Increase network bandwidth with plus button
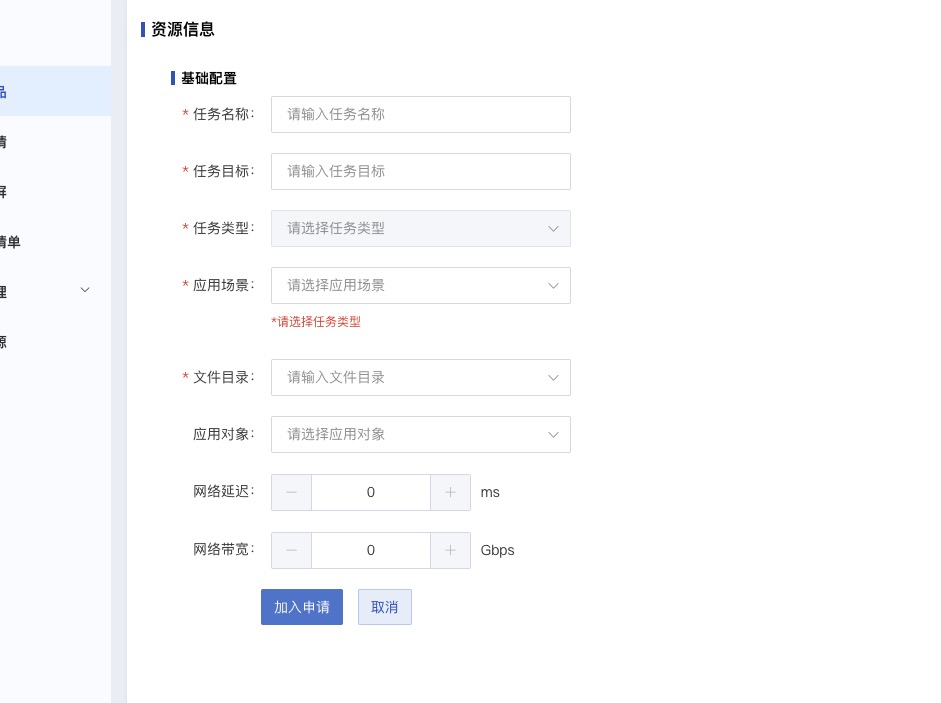Viewport: 941px width, 703px height. coord(450,550)
